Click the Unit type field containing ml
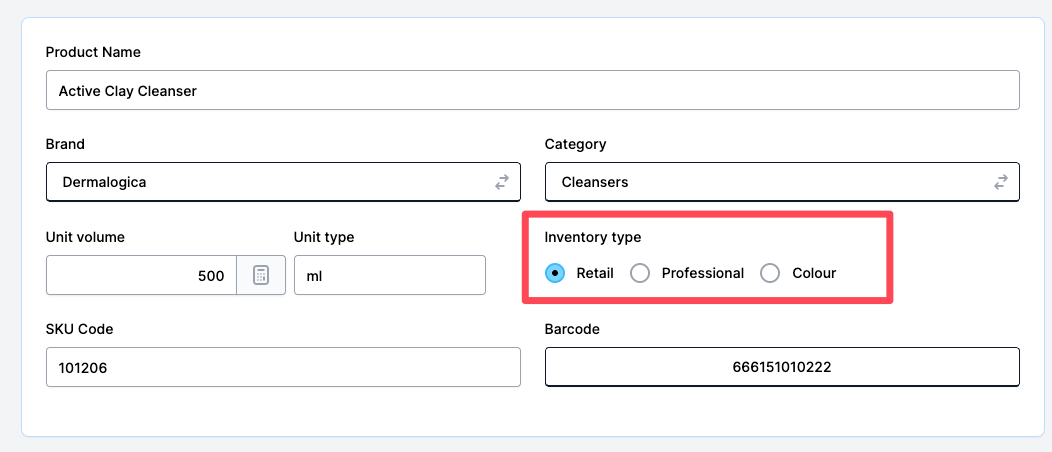Viewport: 1052px width, 452px height. pyautogui.click(x=390, y=275)
